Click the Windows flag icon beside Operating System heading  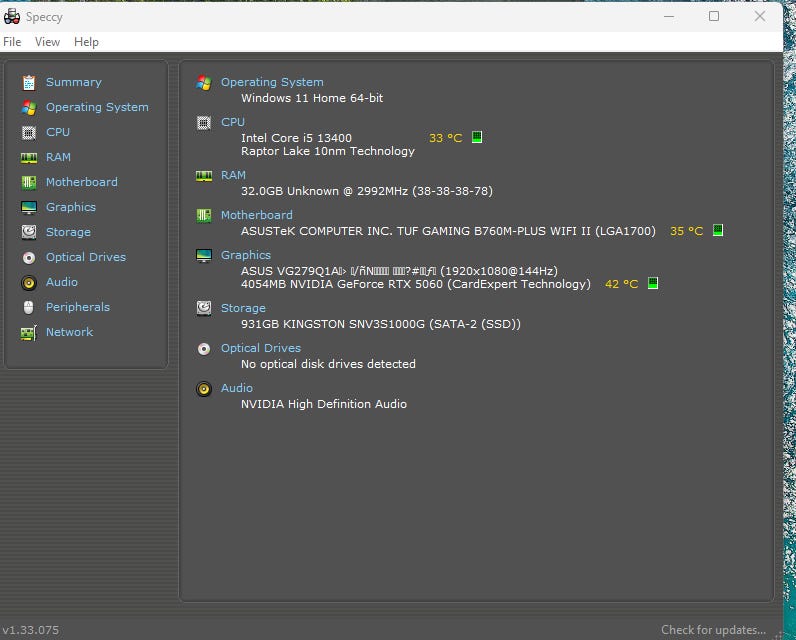pos(204,83)
